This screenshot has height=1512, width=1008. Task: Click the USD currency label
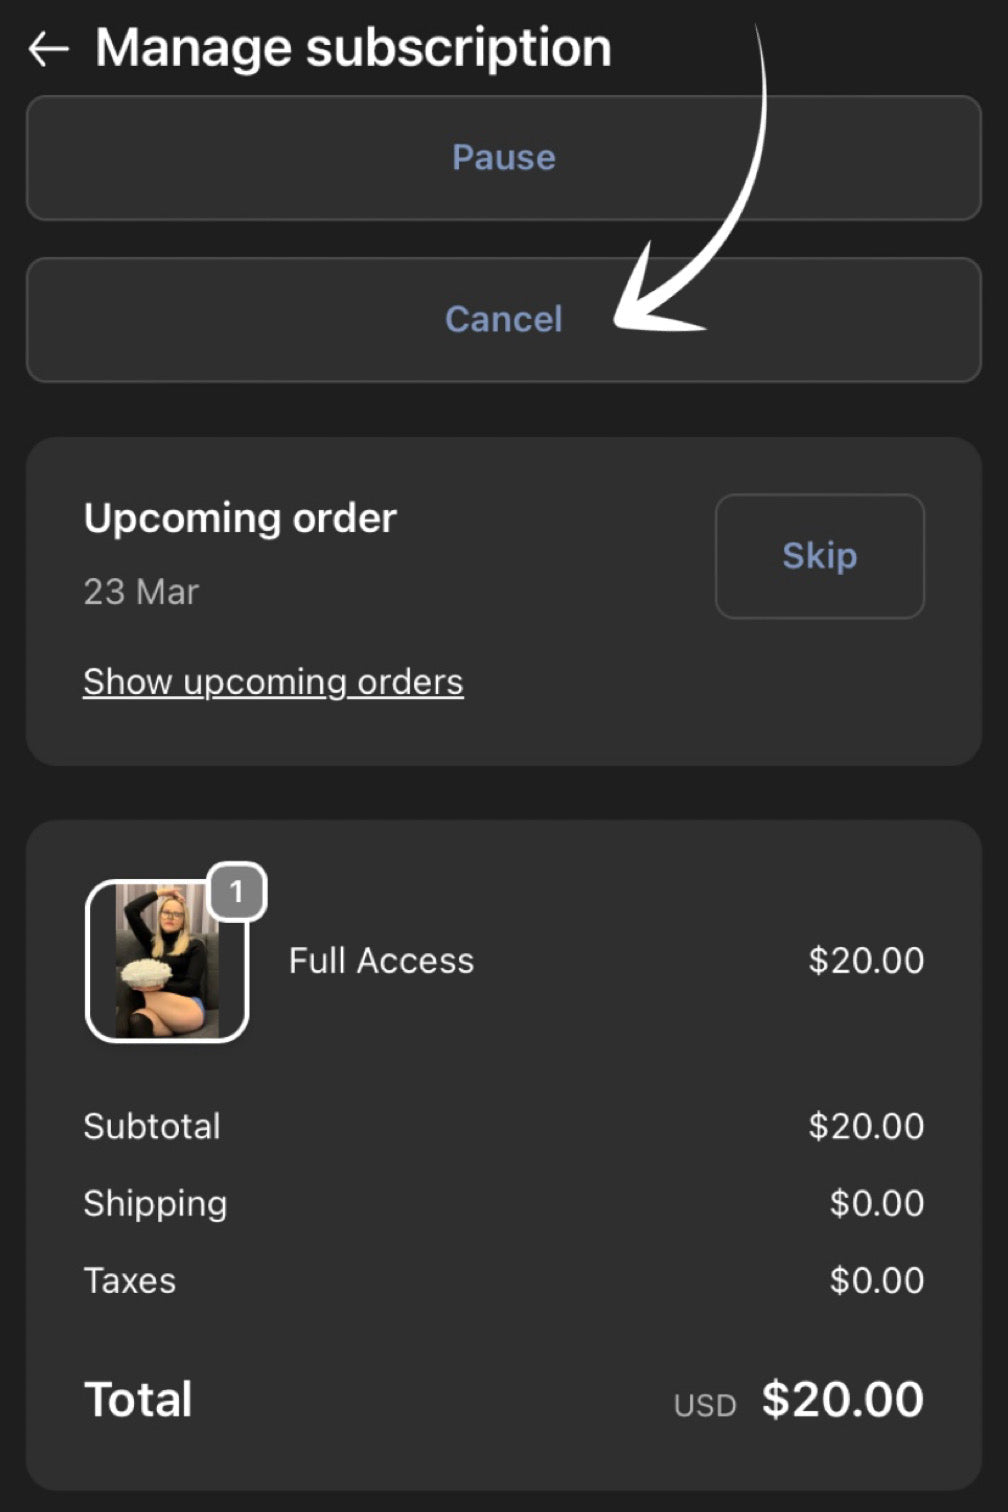point(705,1406)
